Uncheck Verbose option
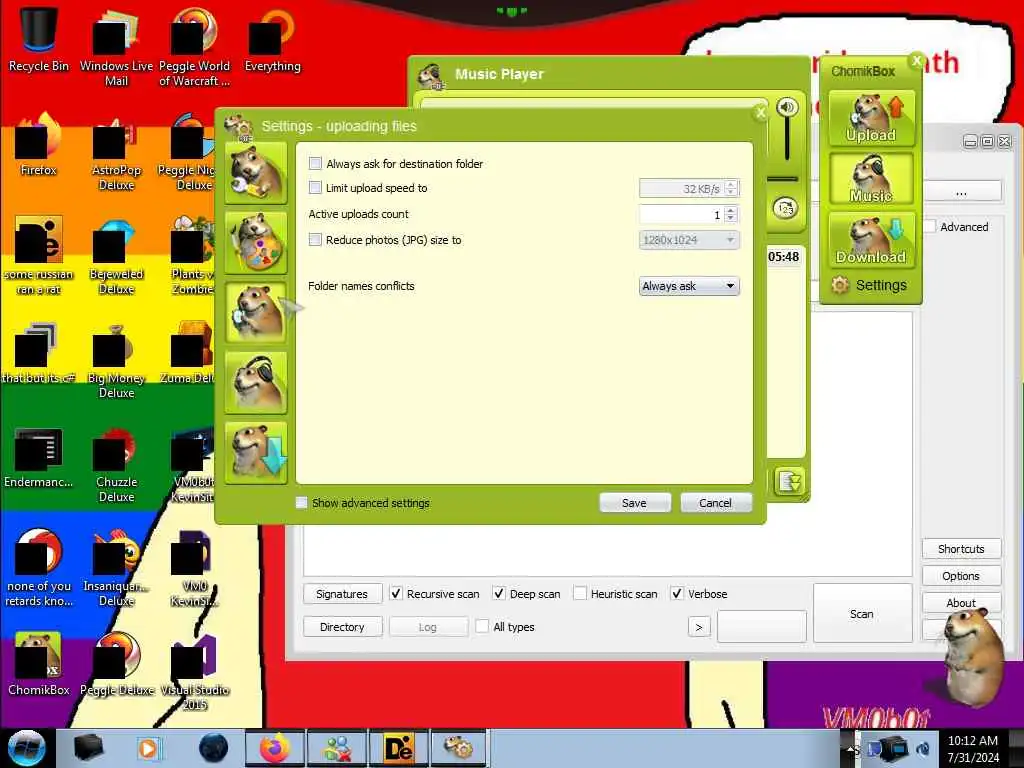 [677, 593]
